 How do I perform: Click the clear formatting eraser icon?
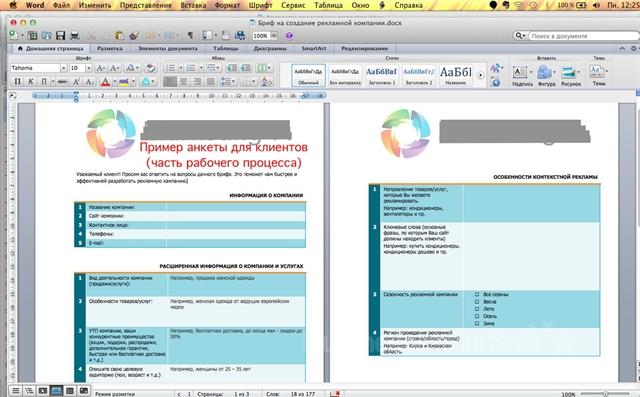151,68
